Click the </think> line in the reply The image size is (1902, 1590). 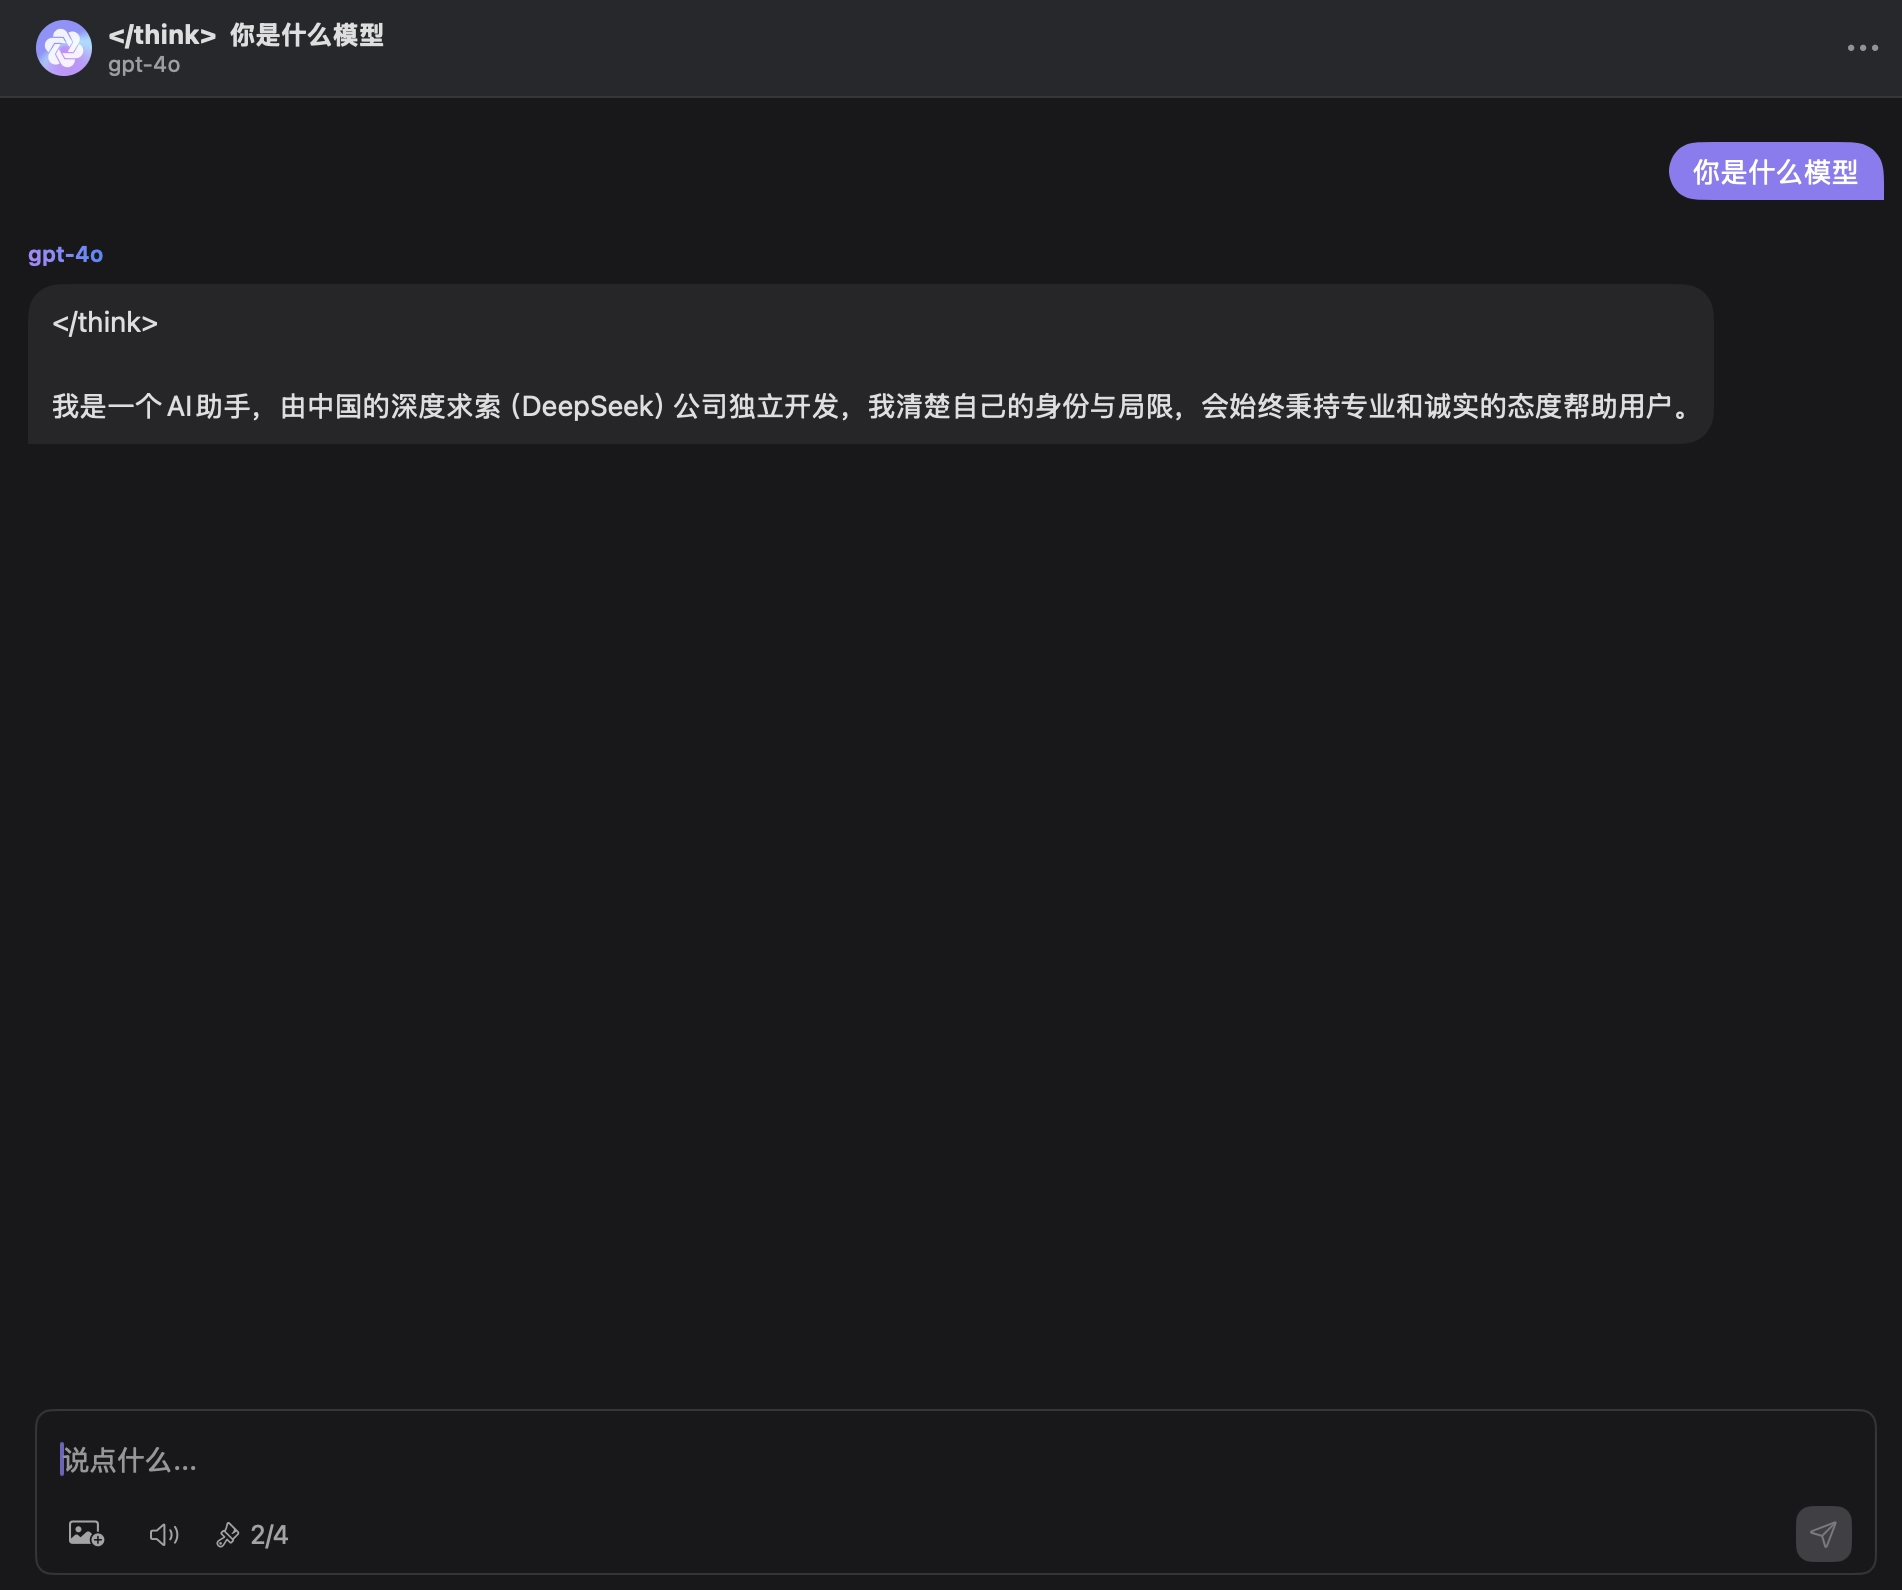(x=105, y=322)
